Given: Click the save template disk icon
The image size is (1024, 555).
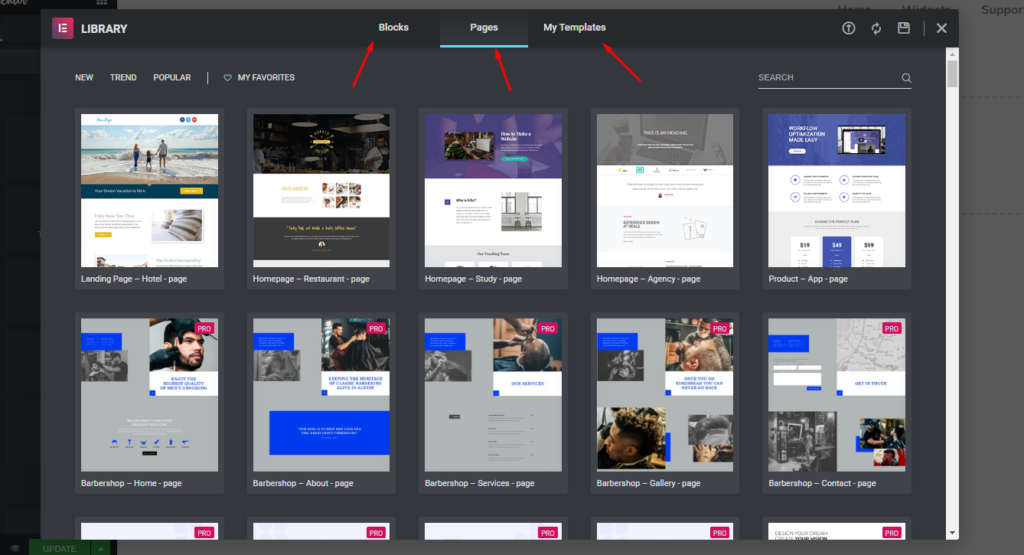Looking at the screenshot, I should (903, 28).
